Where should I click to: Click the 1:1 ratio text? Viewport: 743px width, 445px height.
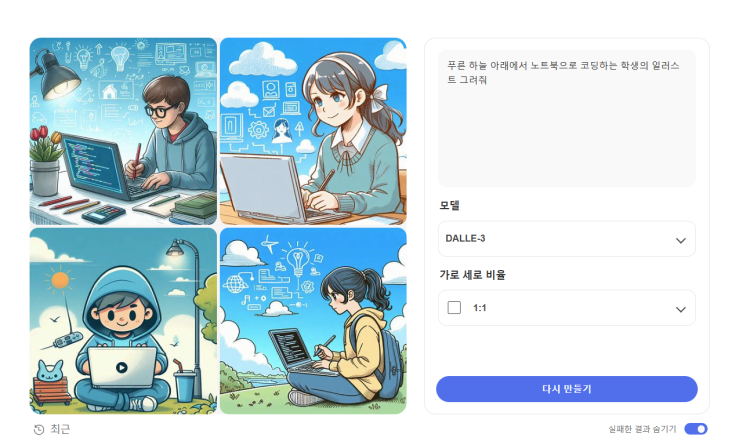[x=480, y=308]
